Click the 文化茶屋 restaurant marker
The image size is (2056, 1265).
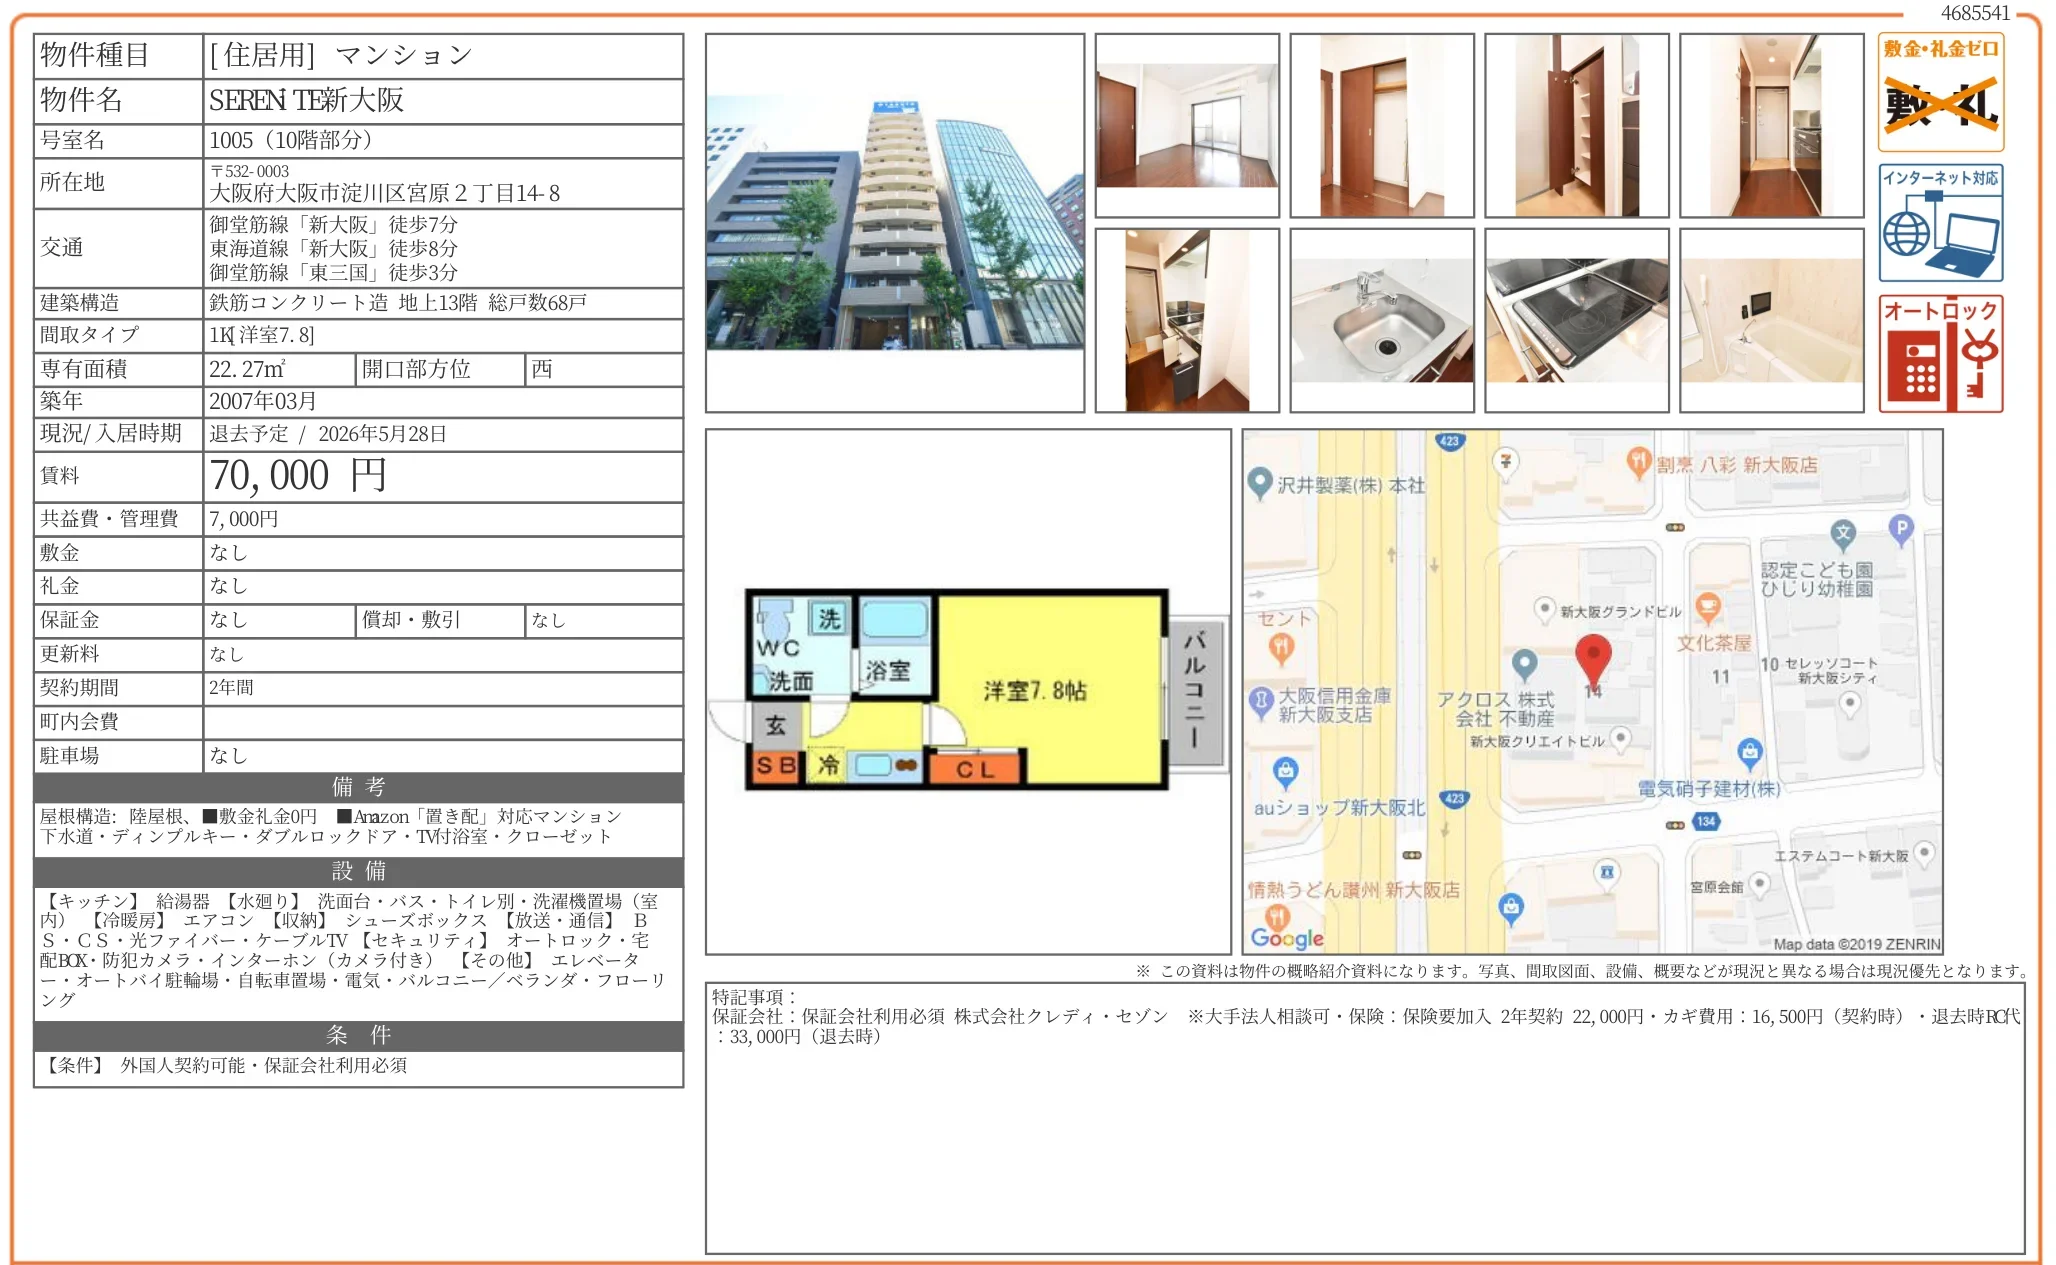(x=1708, y=607)
